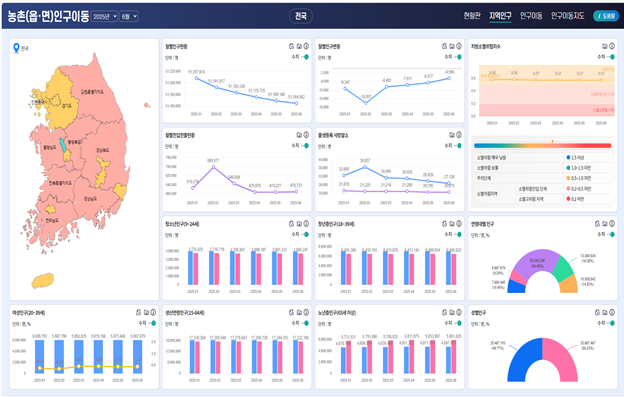The width and height of the screenshot is (624, 397).
Task: Click the 전국 button in the header
Action: tap(300, 16)
